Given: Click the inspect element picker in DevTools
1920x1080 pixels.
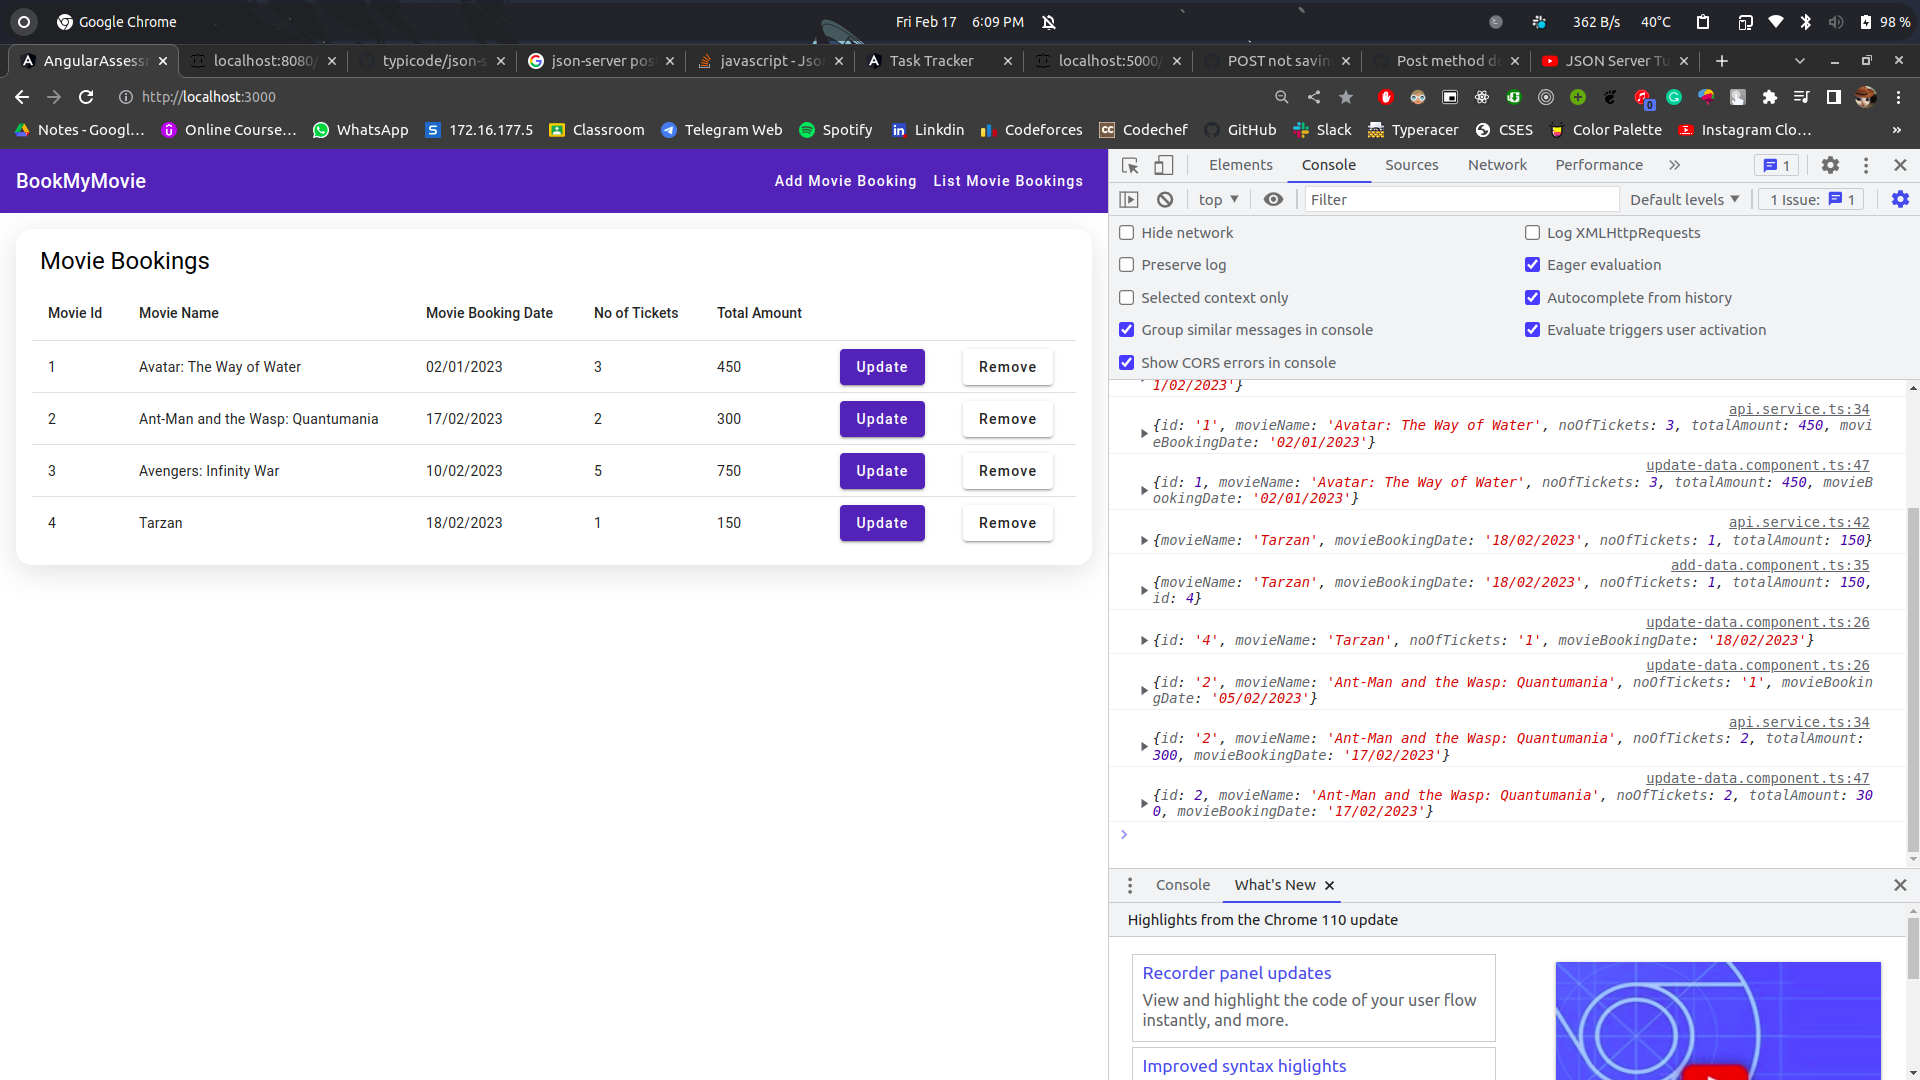Looking at the screenshot, I should click(x=1130, y=165).
